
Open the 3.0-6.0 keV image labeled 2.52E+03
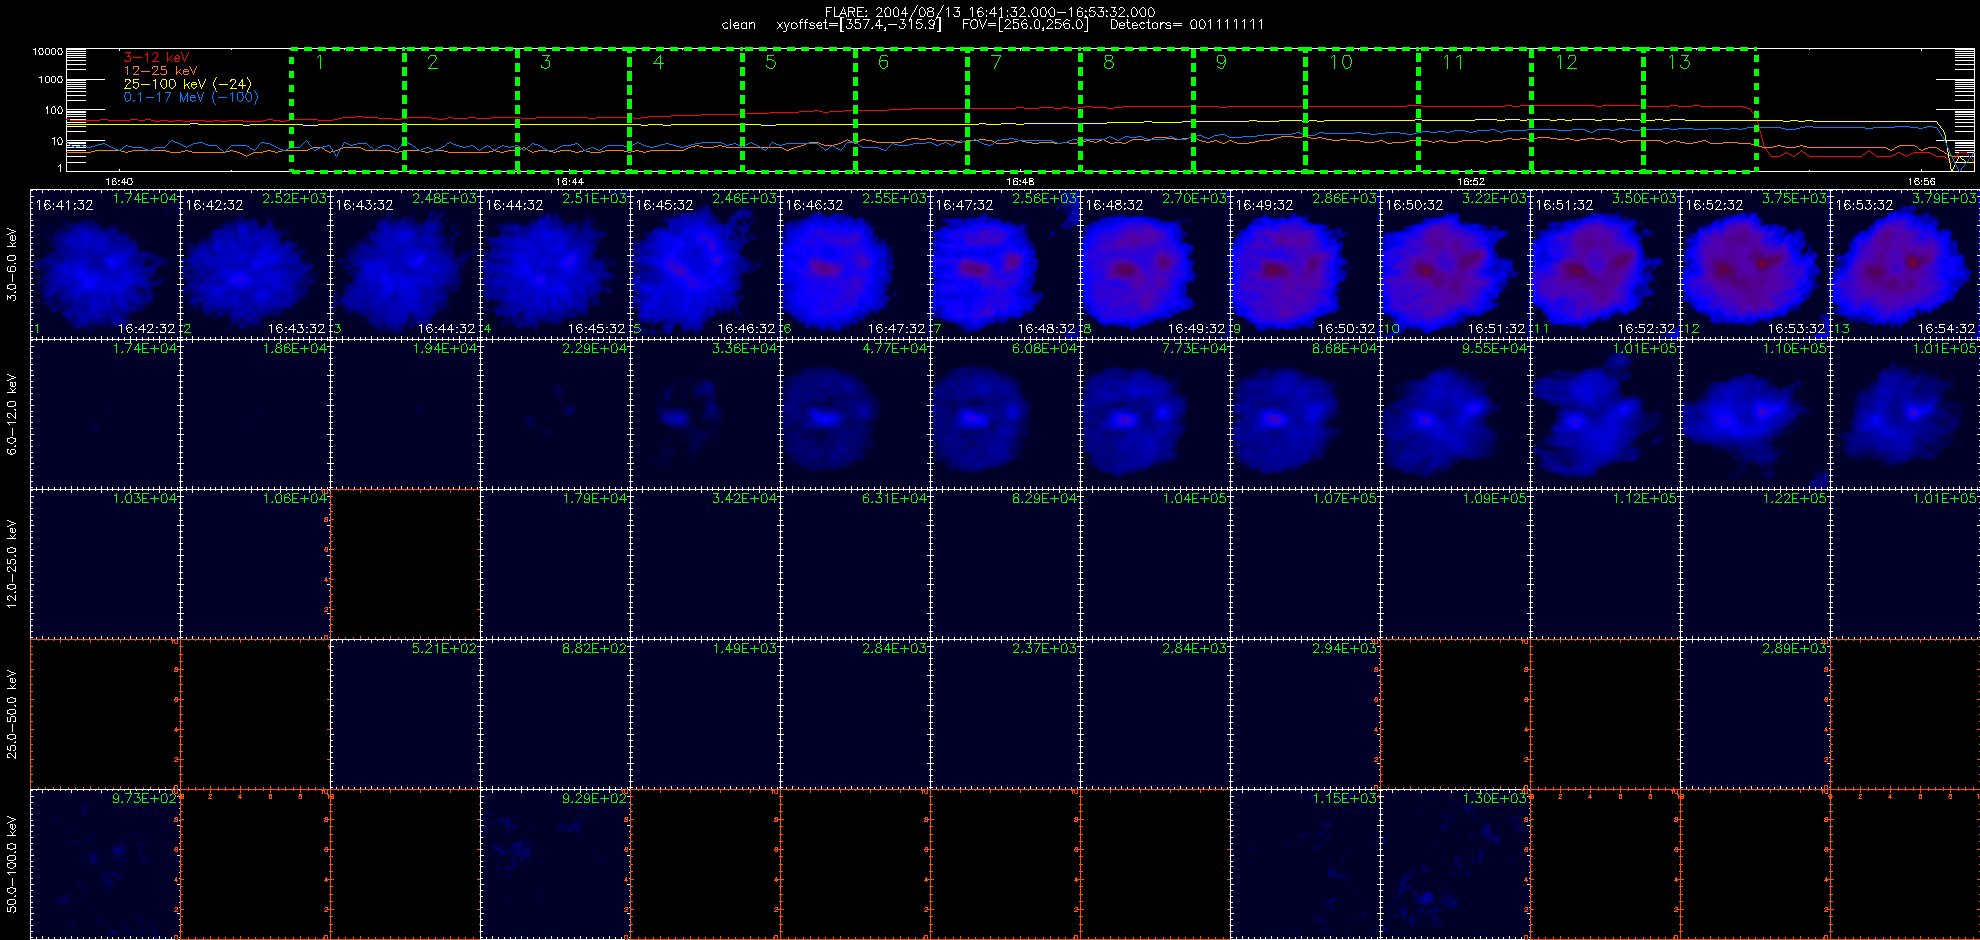pyautogui.click(x=255, y=264)
